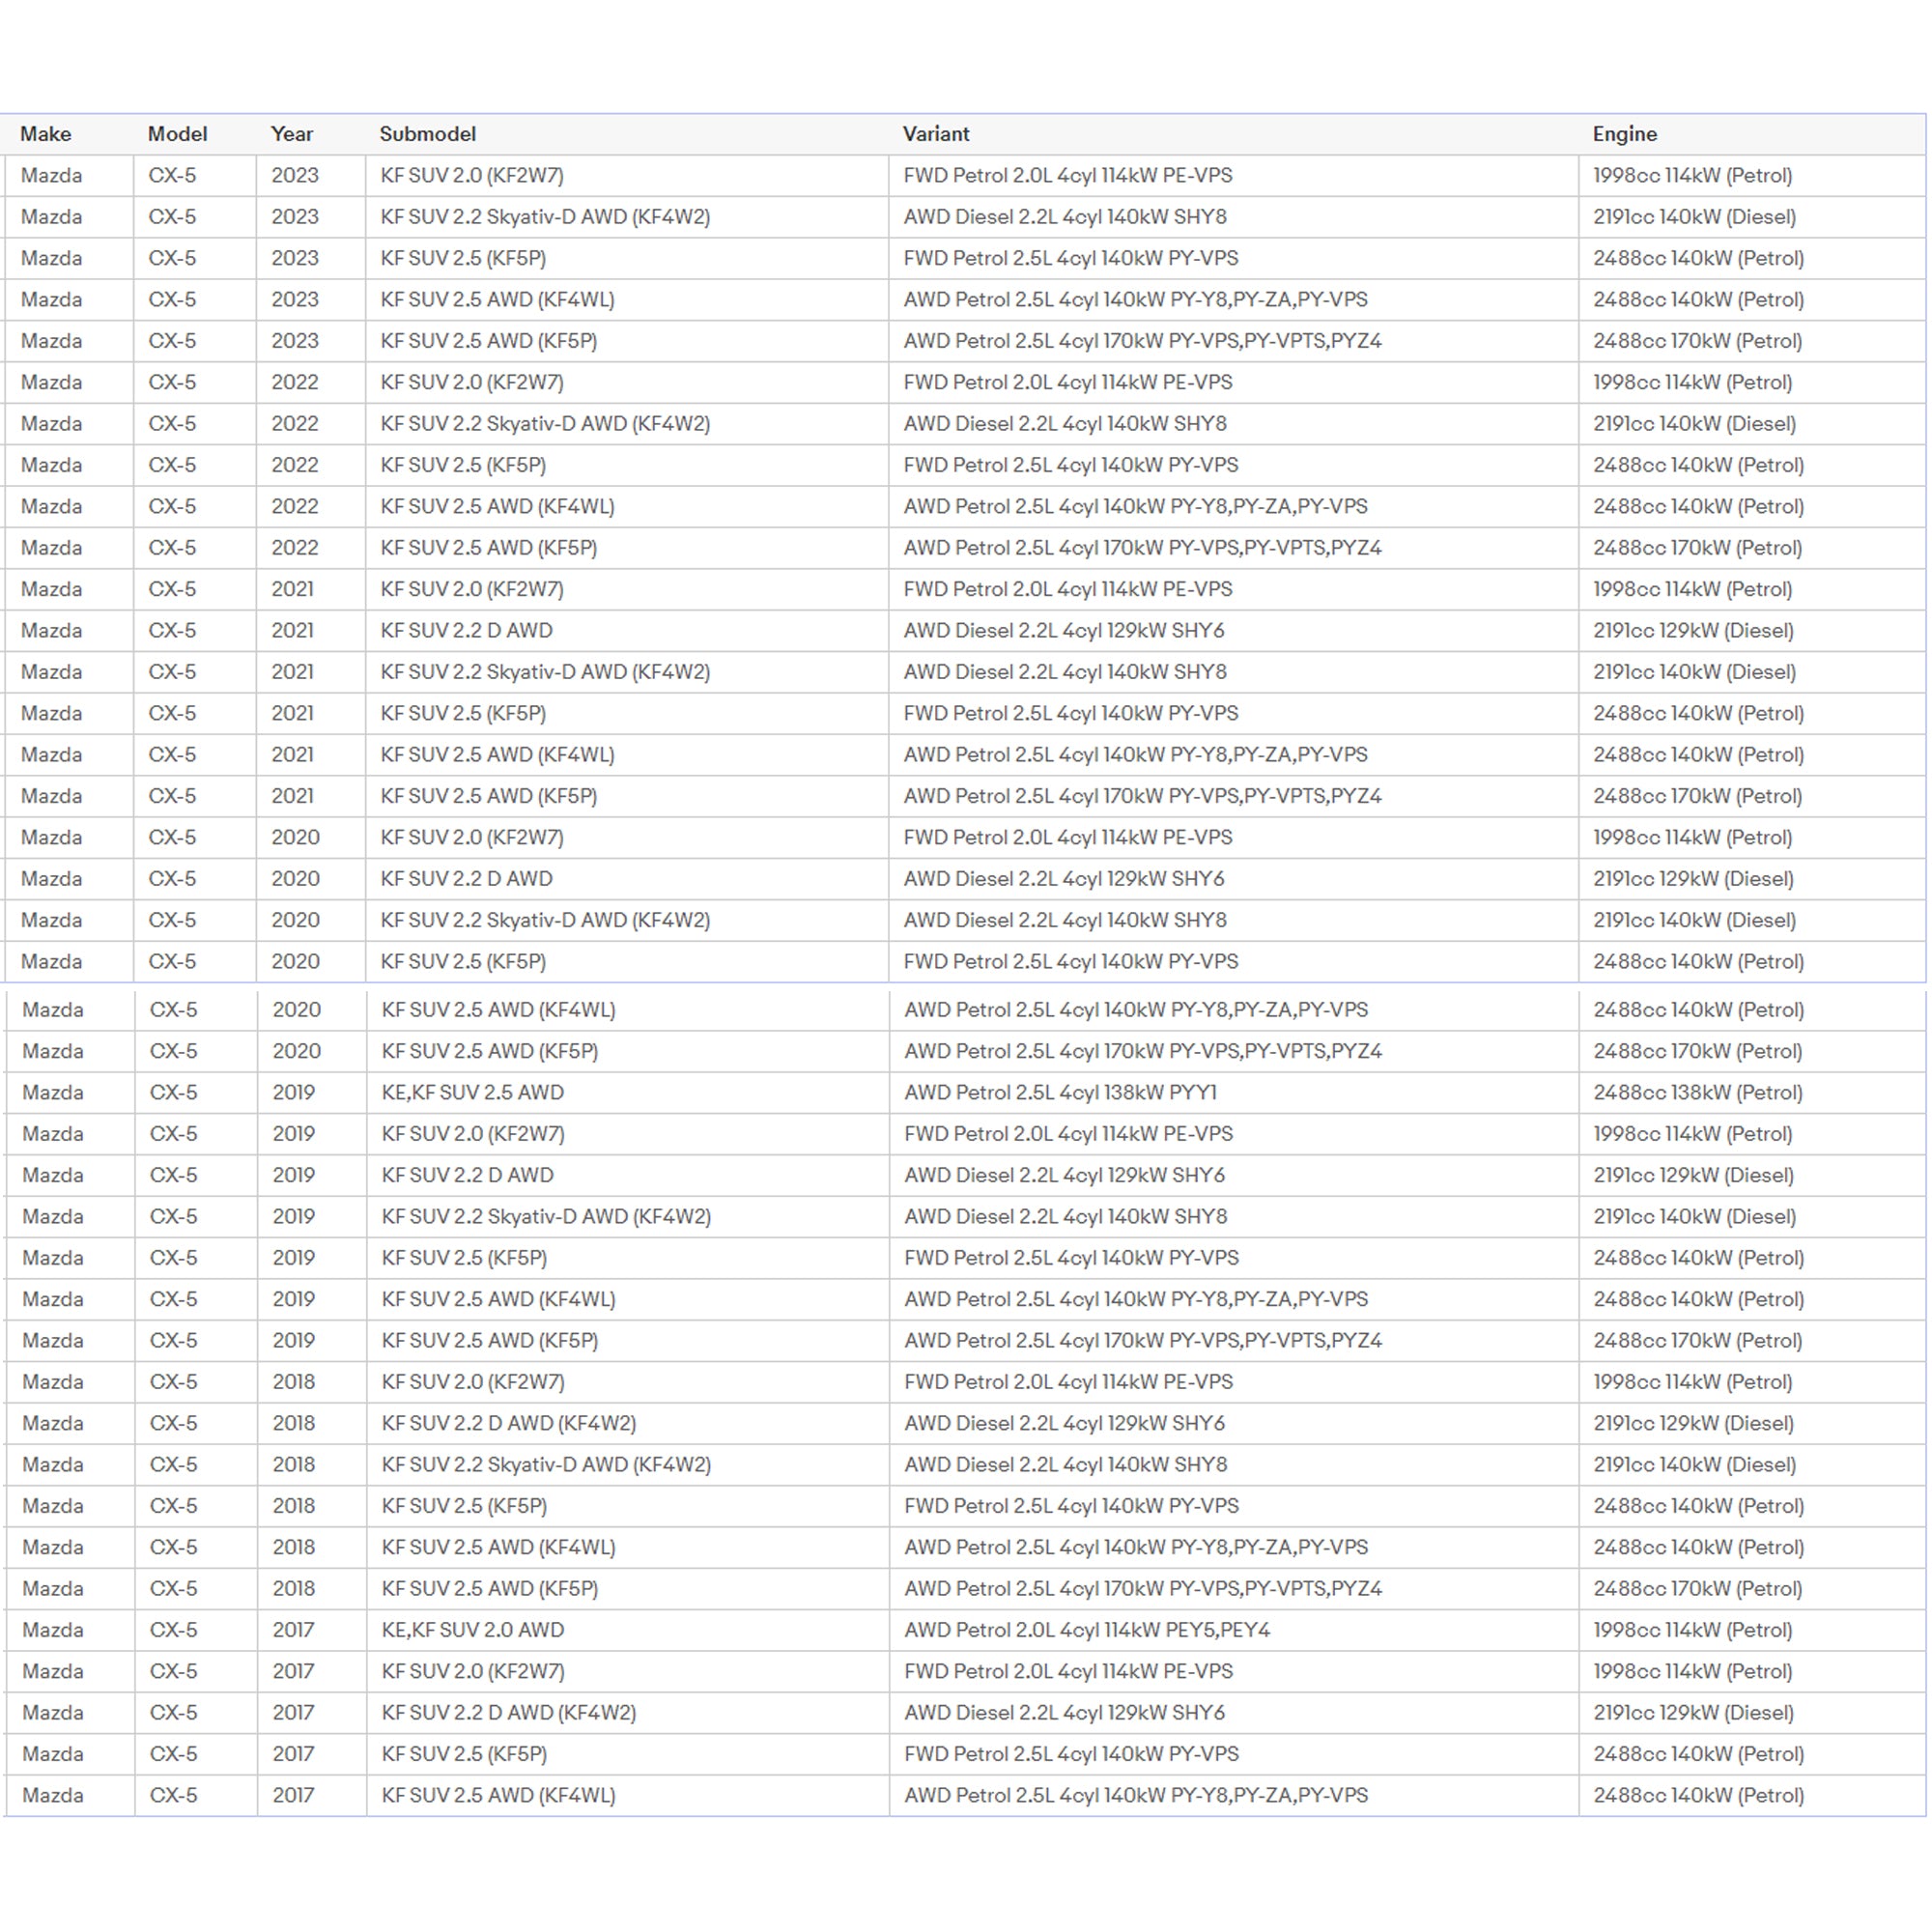Select 2020 'KF SUV 2.2 Skyativ-D AWD (KF4W2)' submodel
Screen dimensions: 1932x1932
pos(545,921)
